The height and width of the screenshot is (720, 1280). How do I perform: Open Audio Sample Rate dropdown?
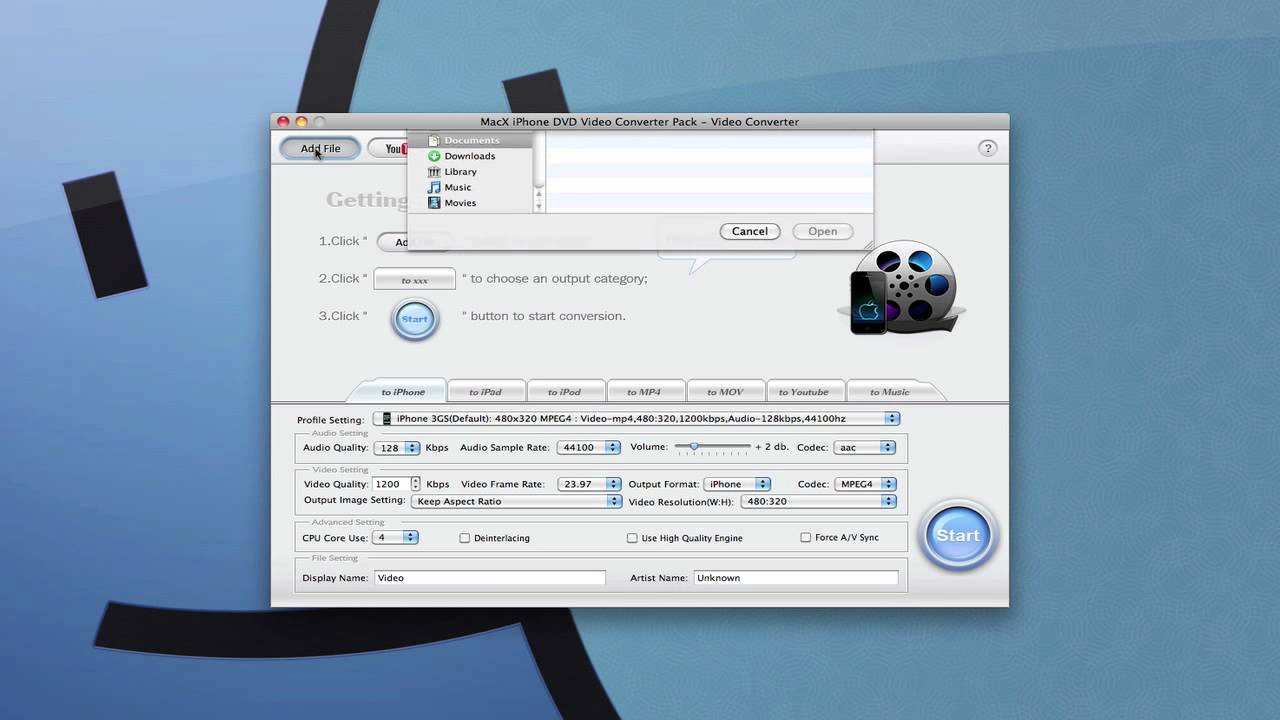click(x=588, y=448)
